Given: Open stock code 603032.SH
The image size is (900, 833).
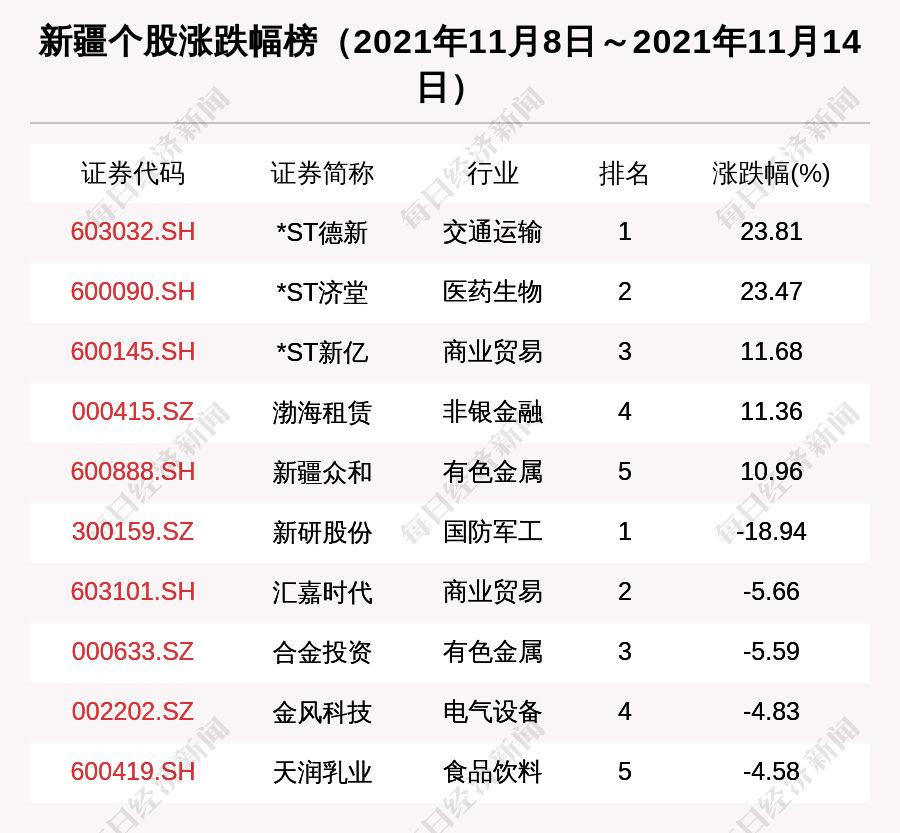Looking at the screenshot, I should coord(133,232).
